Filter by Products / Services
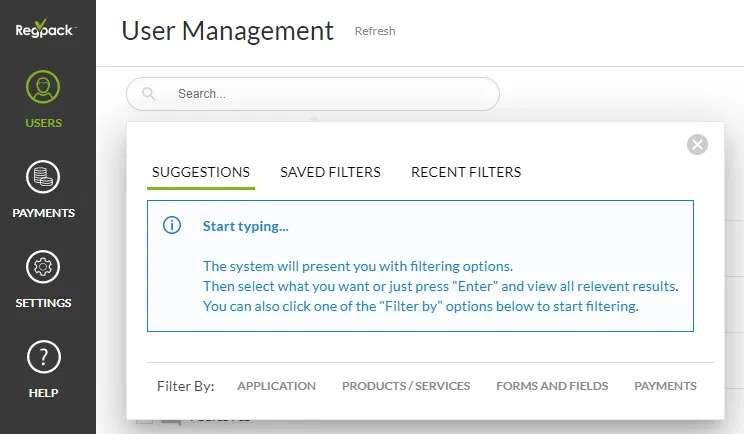Screen dimensions: 744x434 [x=406, y=386]
